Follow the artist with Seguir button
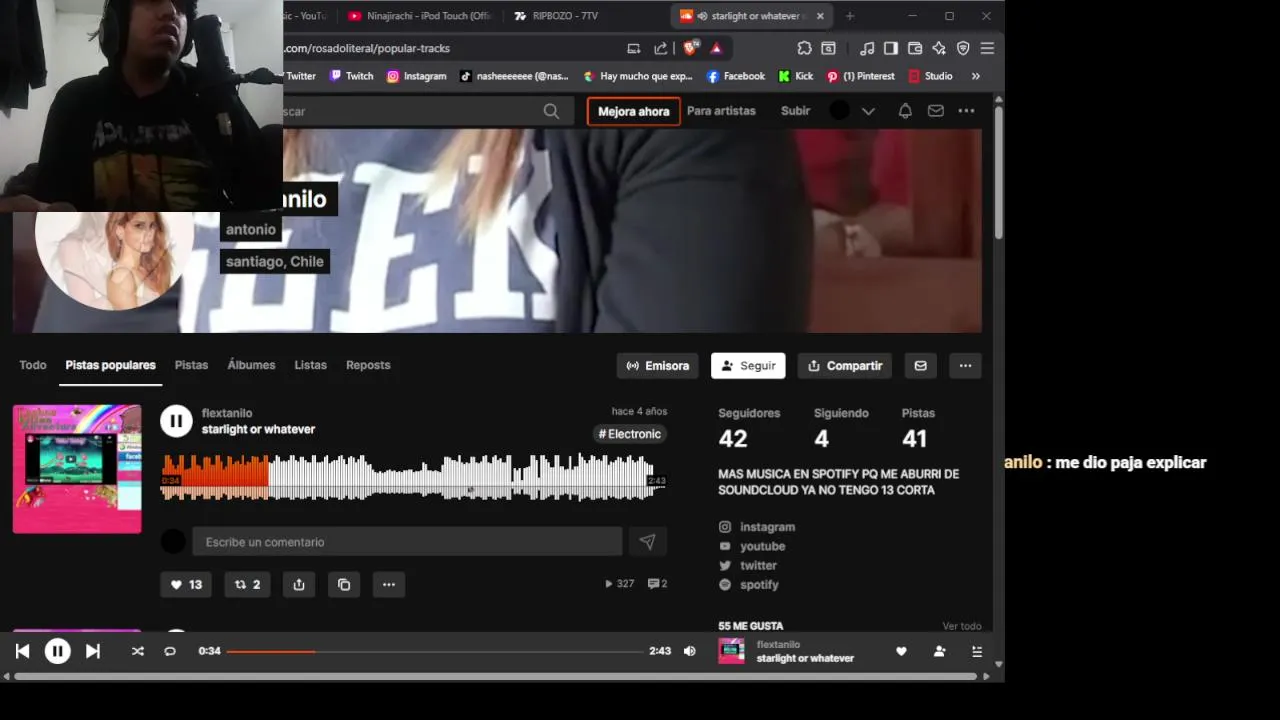 coord(748,366)
